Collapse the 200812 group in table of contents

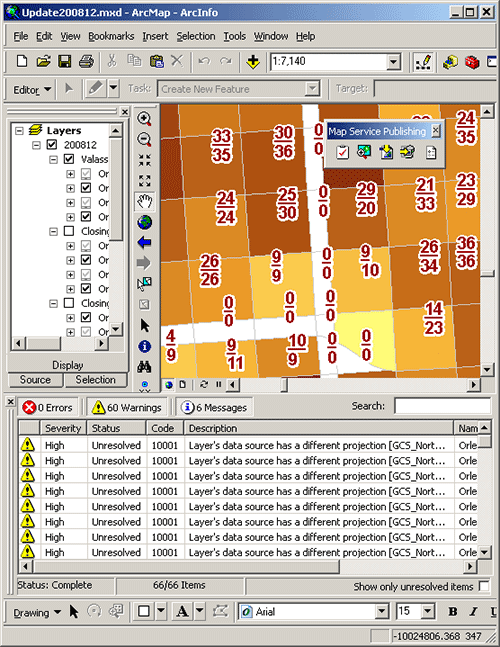[36, 145]
